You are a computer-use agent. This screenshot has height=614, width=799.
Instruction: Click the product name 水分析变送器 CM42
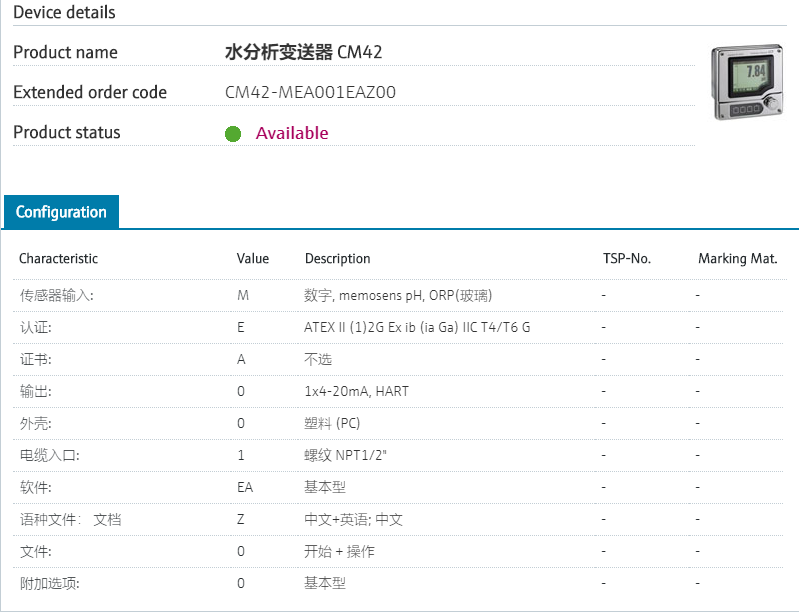click(x=303, y=52)
